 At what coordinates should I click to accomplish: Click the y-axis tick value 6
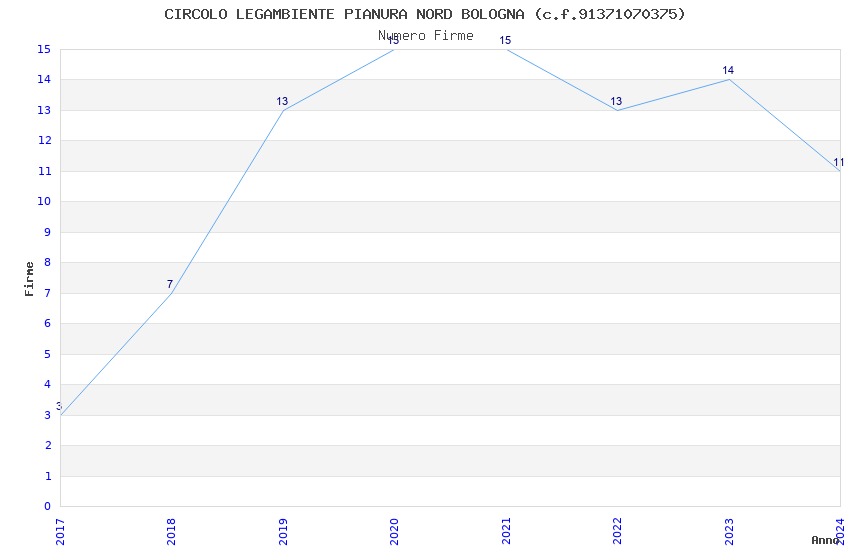click(x=48, y=323)
